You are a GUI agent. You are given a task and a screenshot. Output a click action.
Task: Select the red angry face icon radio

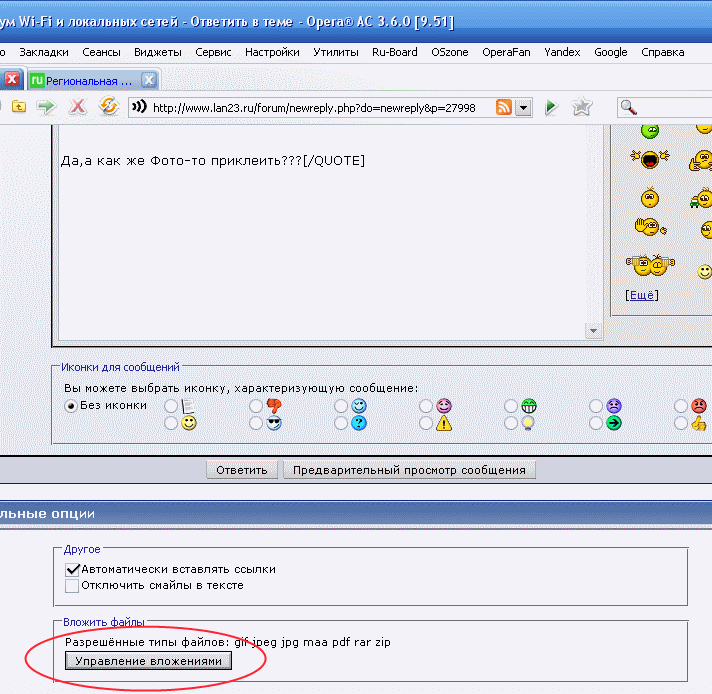tap(680, 406)
